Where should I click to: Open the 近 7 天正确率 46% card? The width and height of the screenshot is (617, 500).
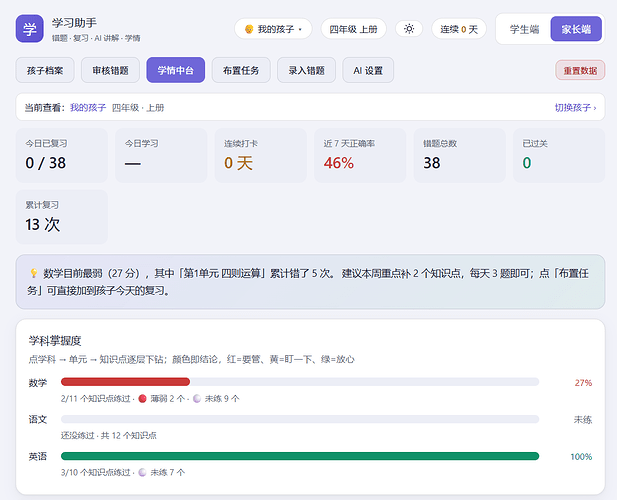tap(360, 155)
